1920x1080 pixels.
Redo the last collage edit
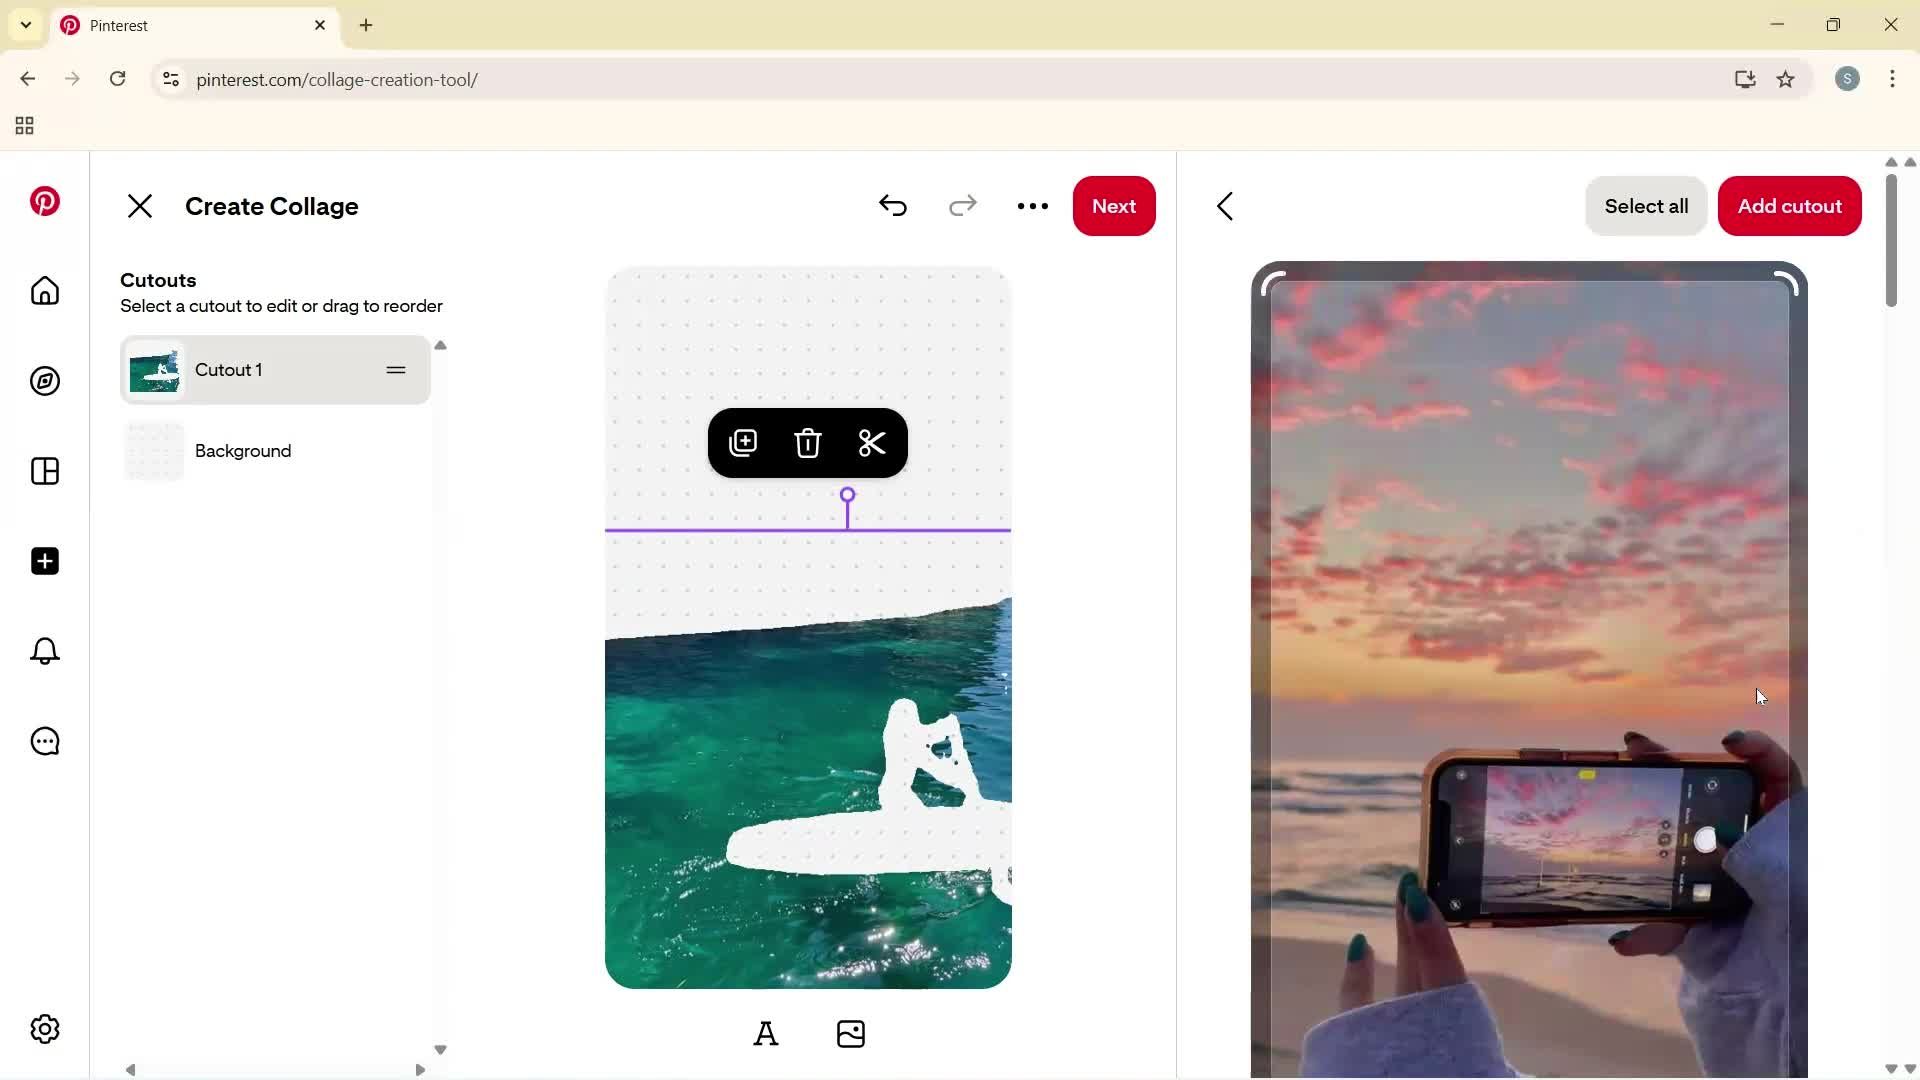(962, 206)
